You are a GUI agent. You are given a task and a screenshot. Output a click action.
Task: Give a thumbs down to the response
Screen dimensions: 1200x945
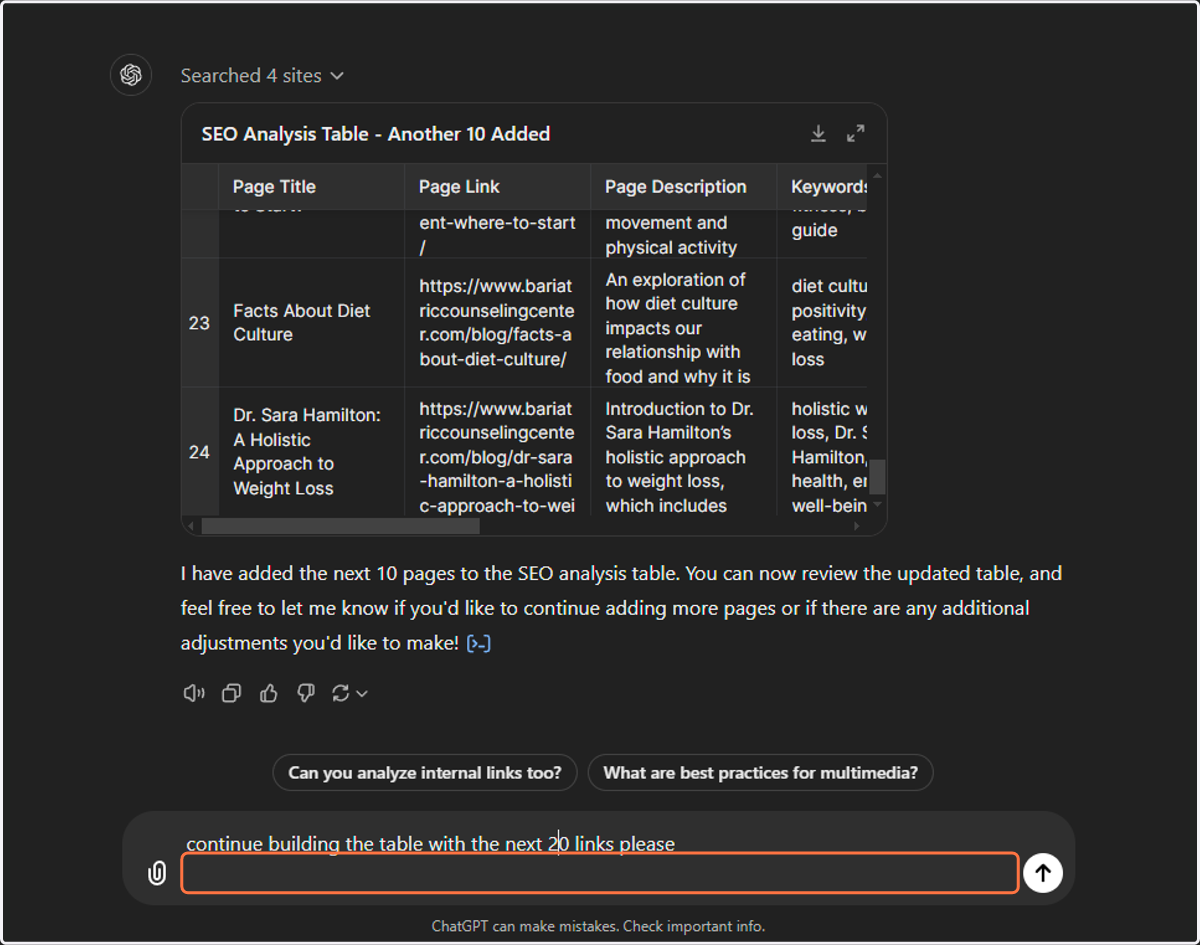click(x=306, y=693)
